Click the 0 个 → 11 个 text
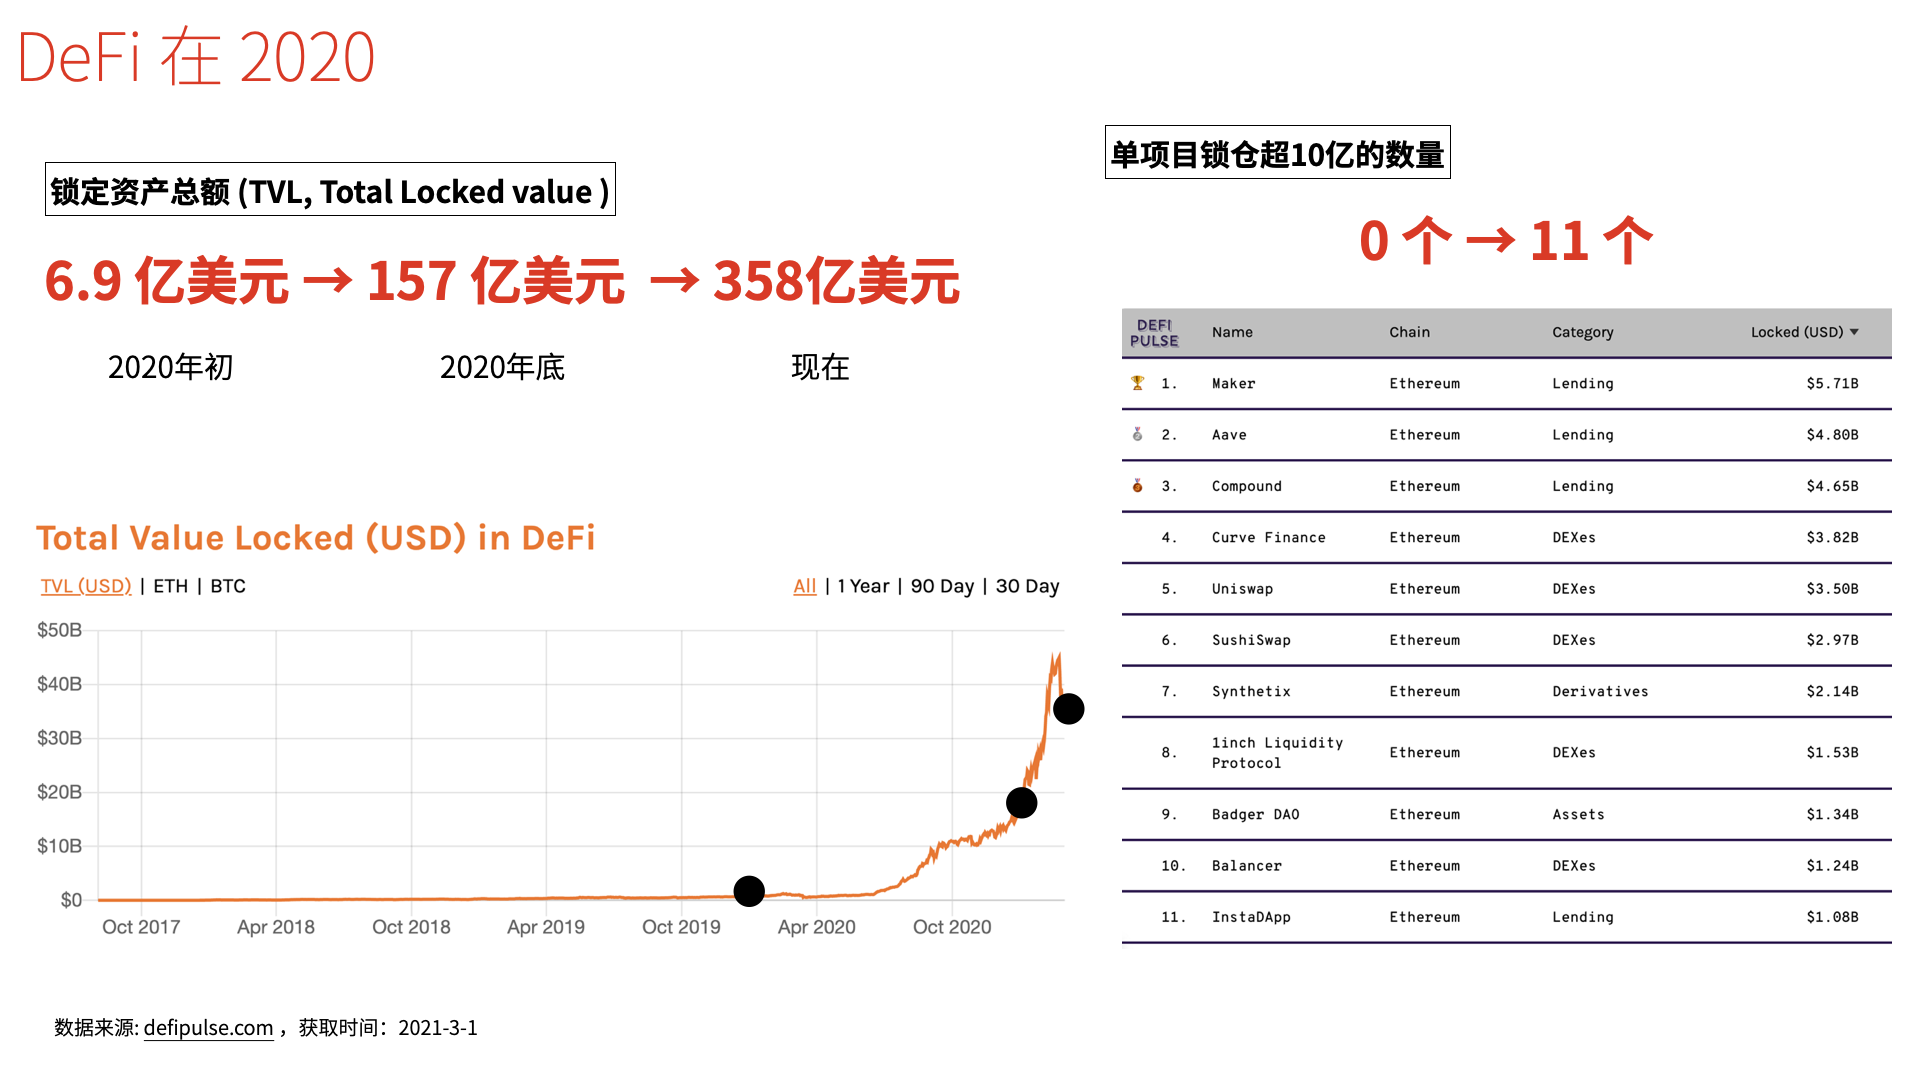Viewport: 1920px width, 1080px height. click(x=1506, y=241)
